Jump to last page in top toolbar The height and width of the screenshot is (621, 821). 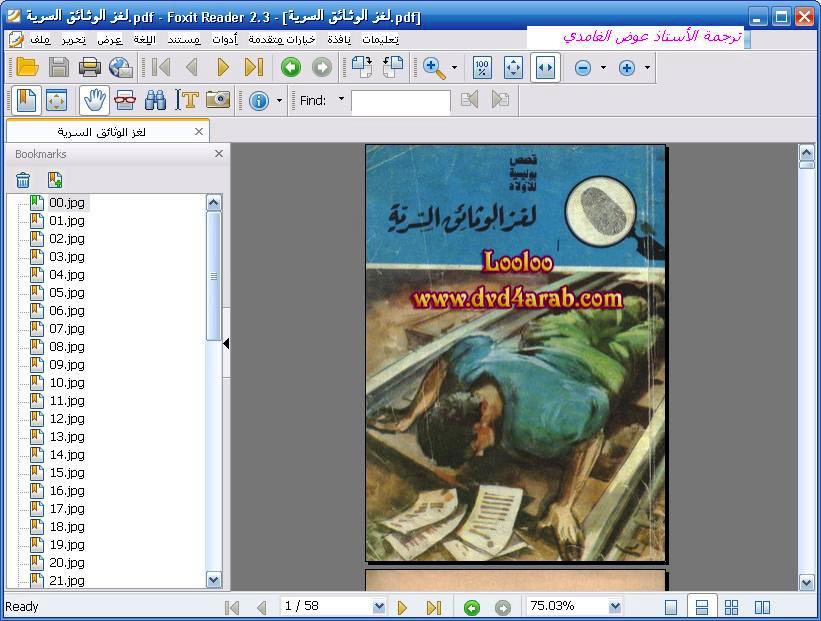pyautogui.click(x=254, y=68)
